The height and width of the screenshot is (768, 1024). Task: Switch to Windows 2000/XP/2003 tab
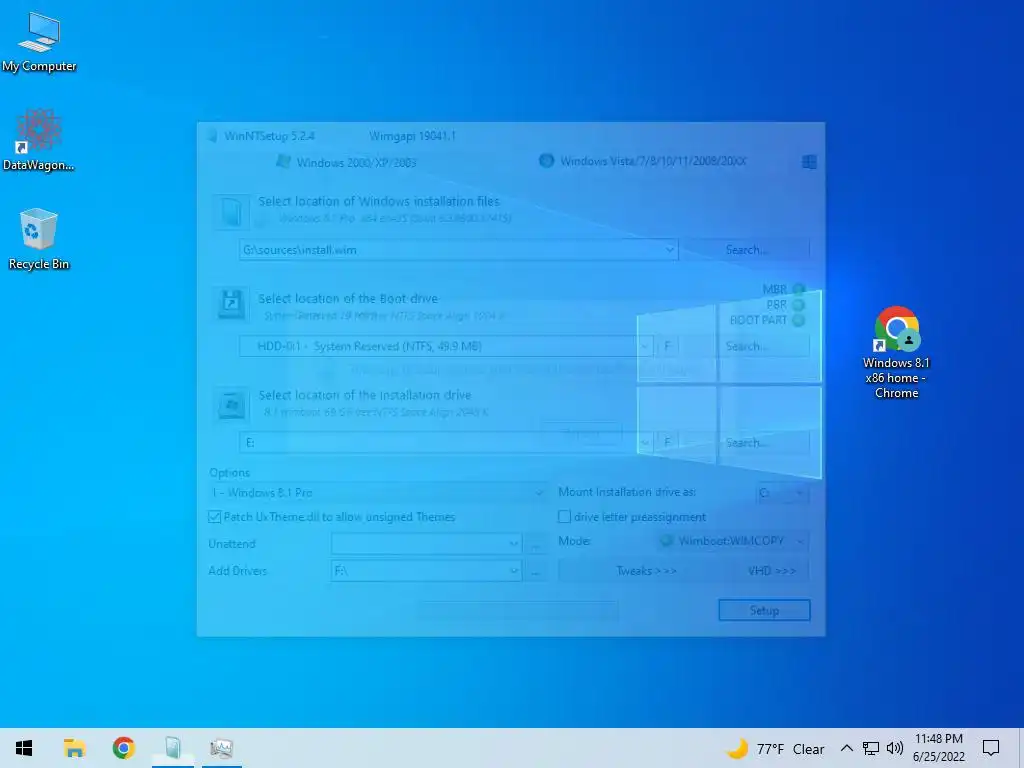[346, 162]
